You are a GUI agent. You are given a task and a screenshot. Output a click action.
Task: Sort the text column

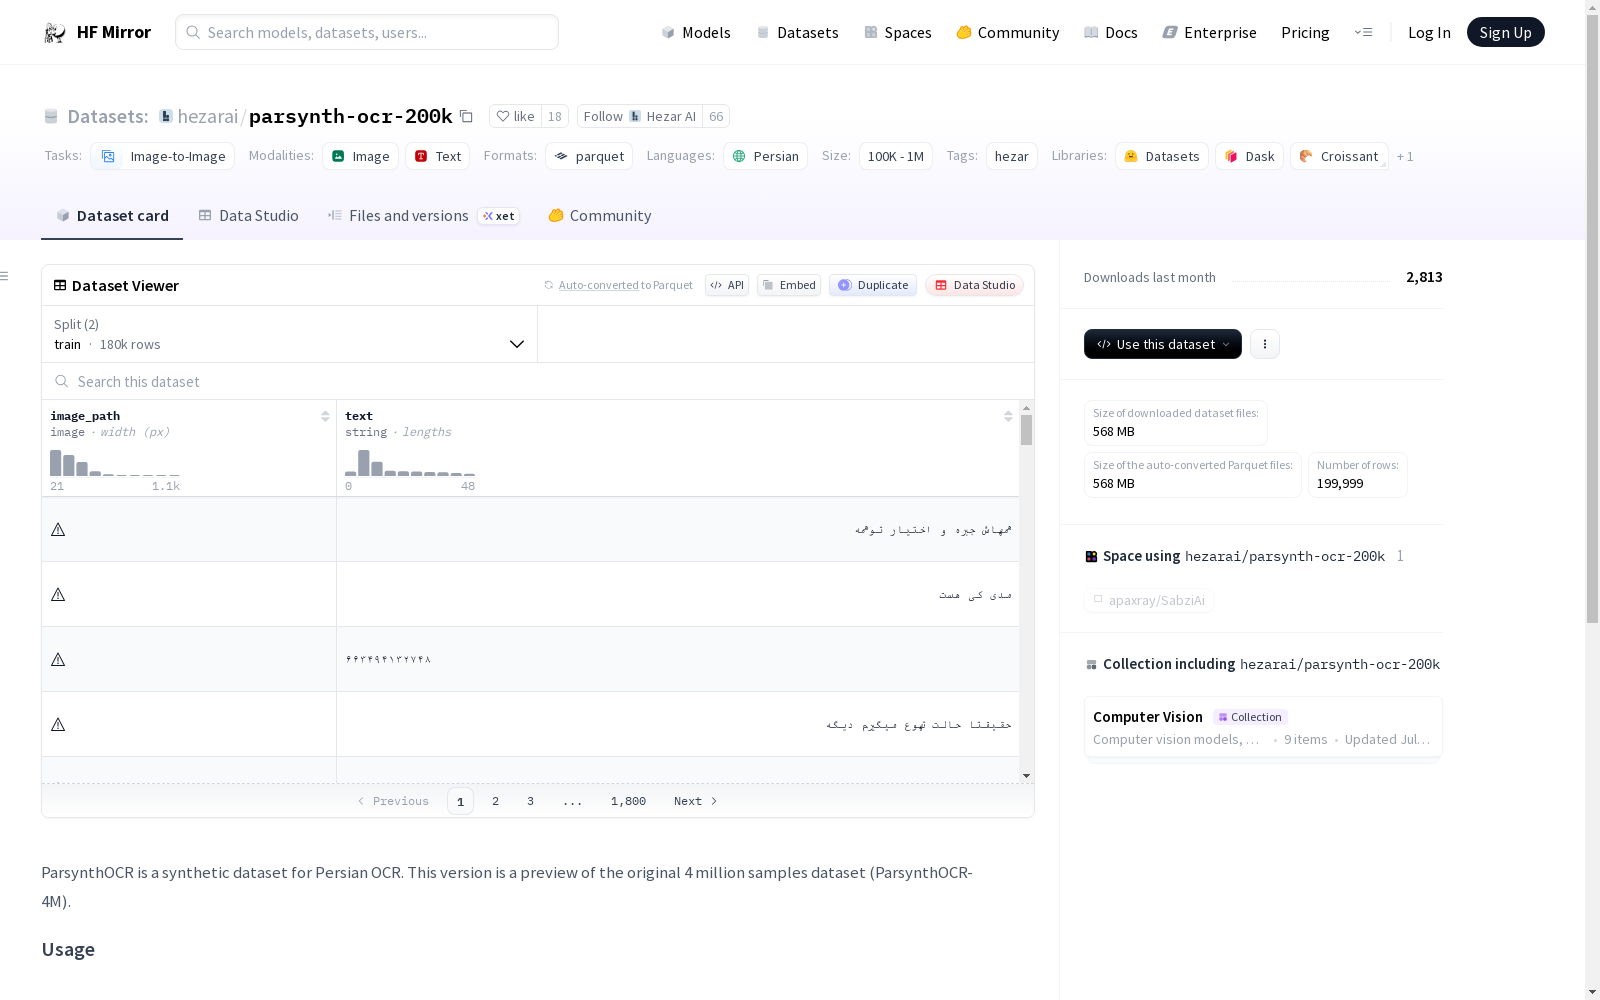click(x=1008, y=416)
